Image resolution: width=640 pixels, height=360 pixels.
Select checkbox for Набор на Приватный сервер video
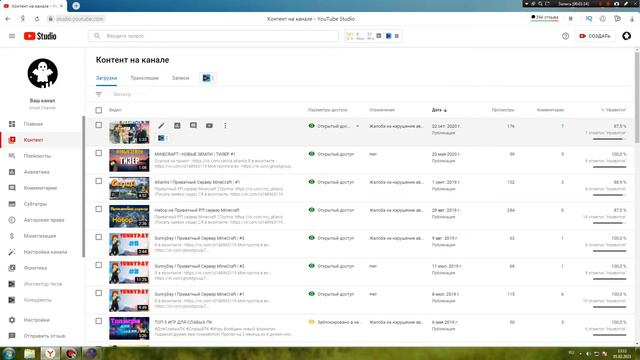[99, 209]
